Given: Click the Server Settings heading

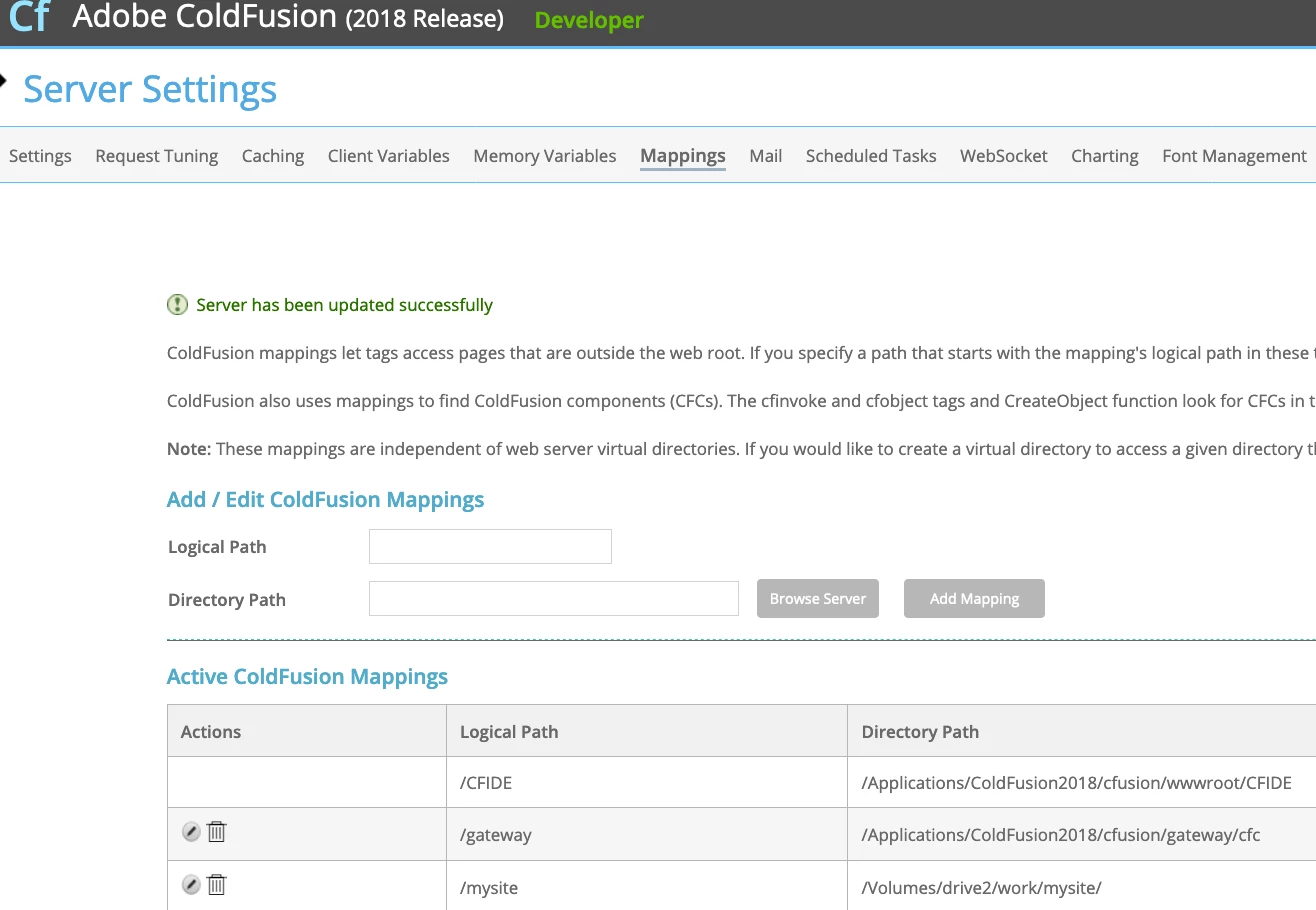Looking at the screenshot, I should (150, 89).
